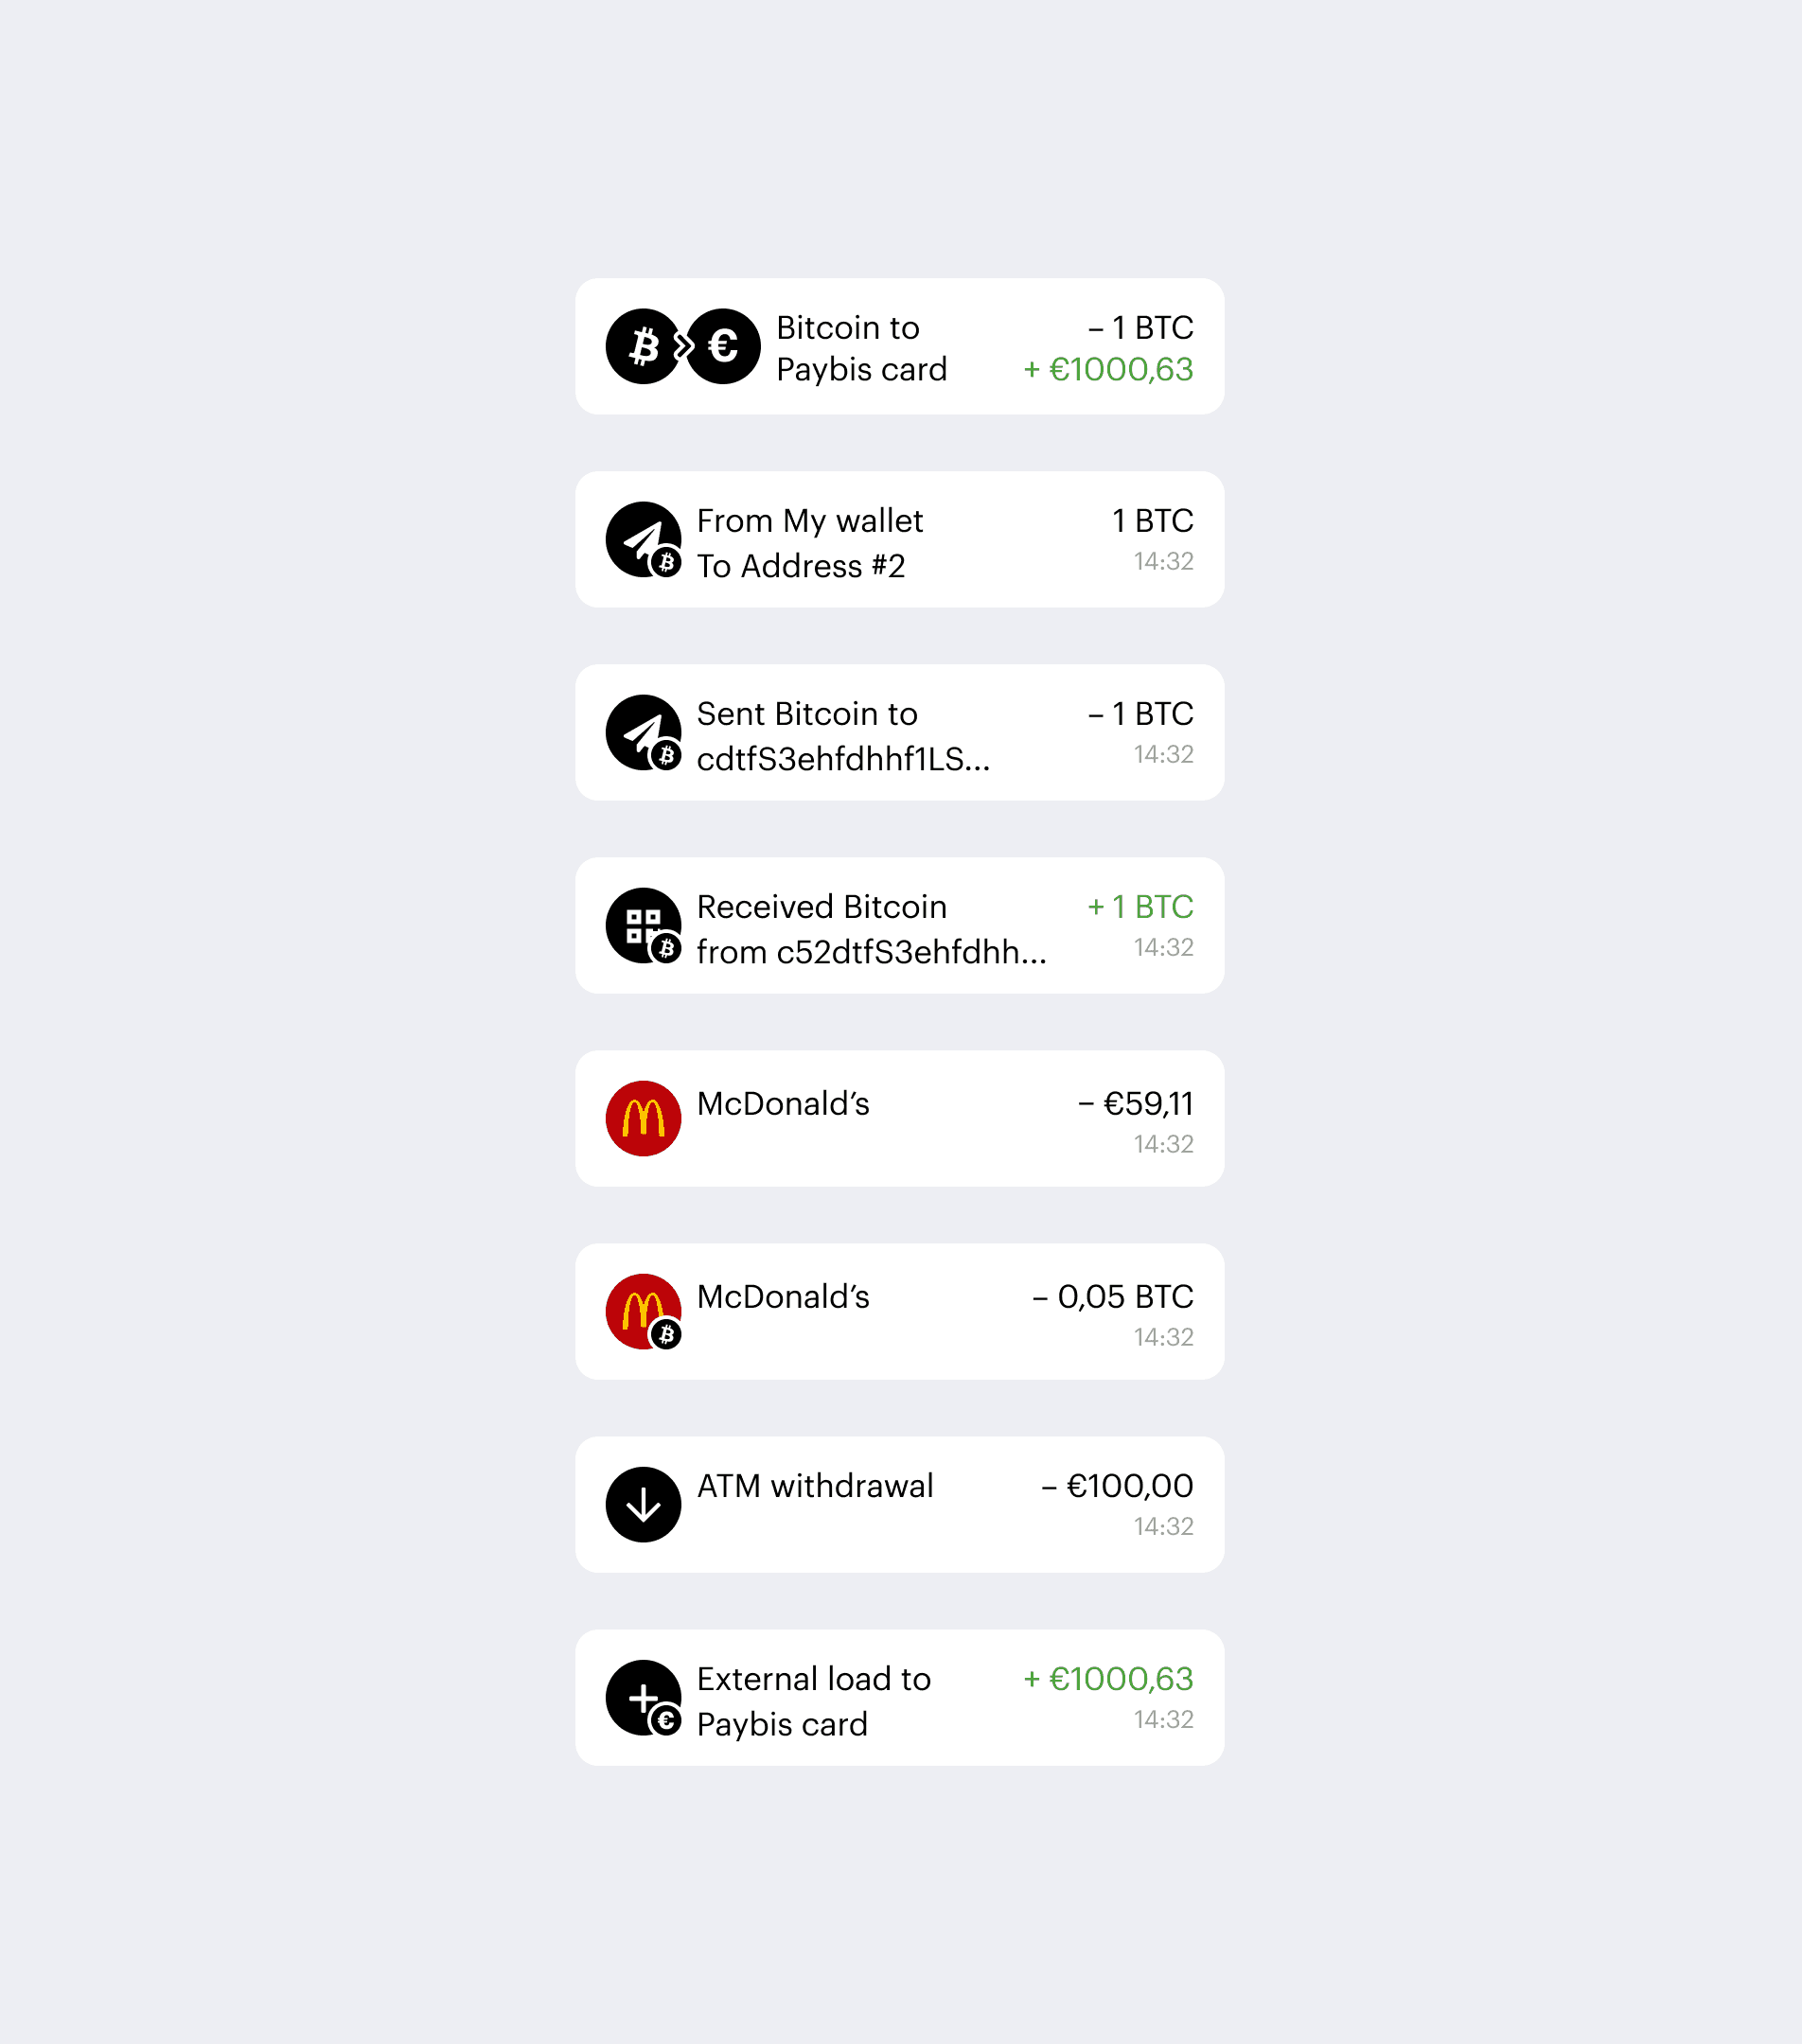1802x2044 pixels.
Task: Click the – €59,11 McDonald's amount
Action: coord(1136,1104)
